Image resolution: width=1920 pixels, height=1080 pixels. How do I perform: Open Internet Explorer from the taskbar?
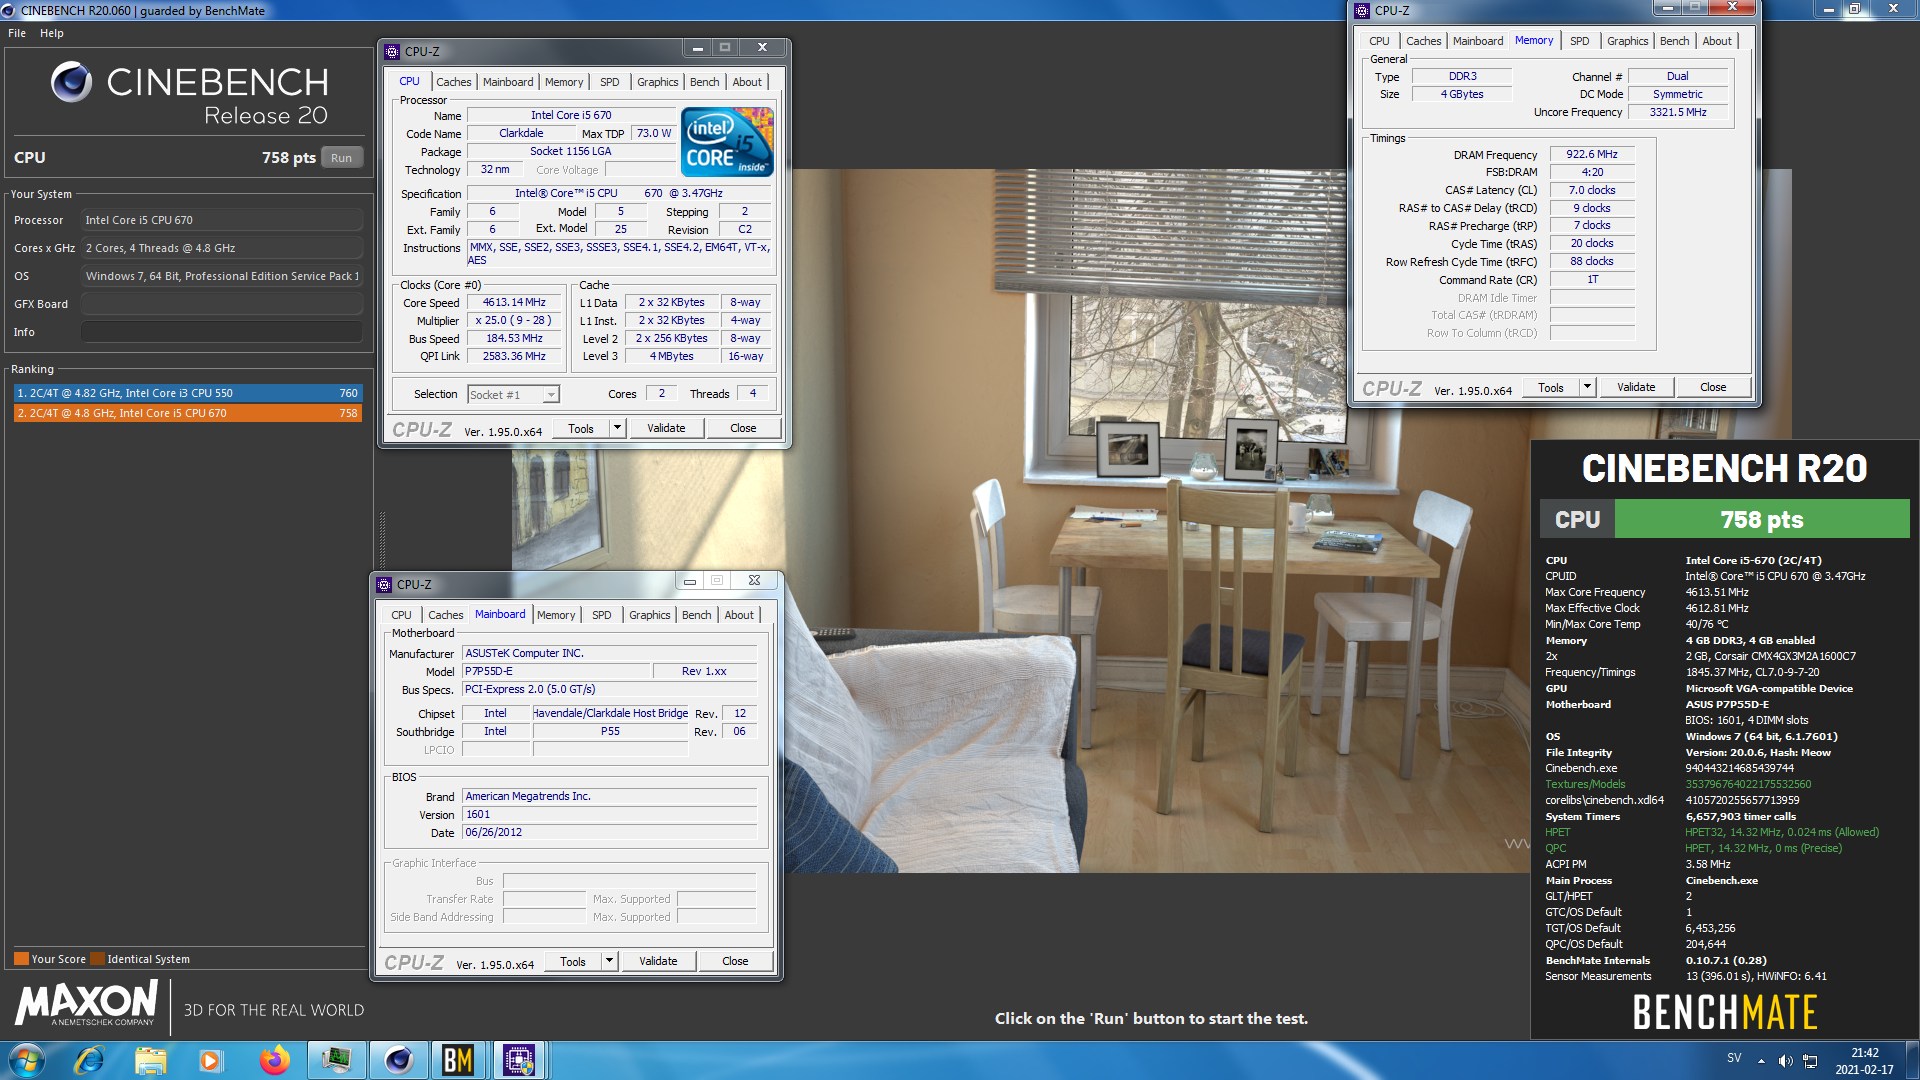pos(90,1060)
